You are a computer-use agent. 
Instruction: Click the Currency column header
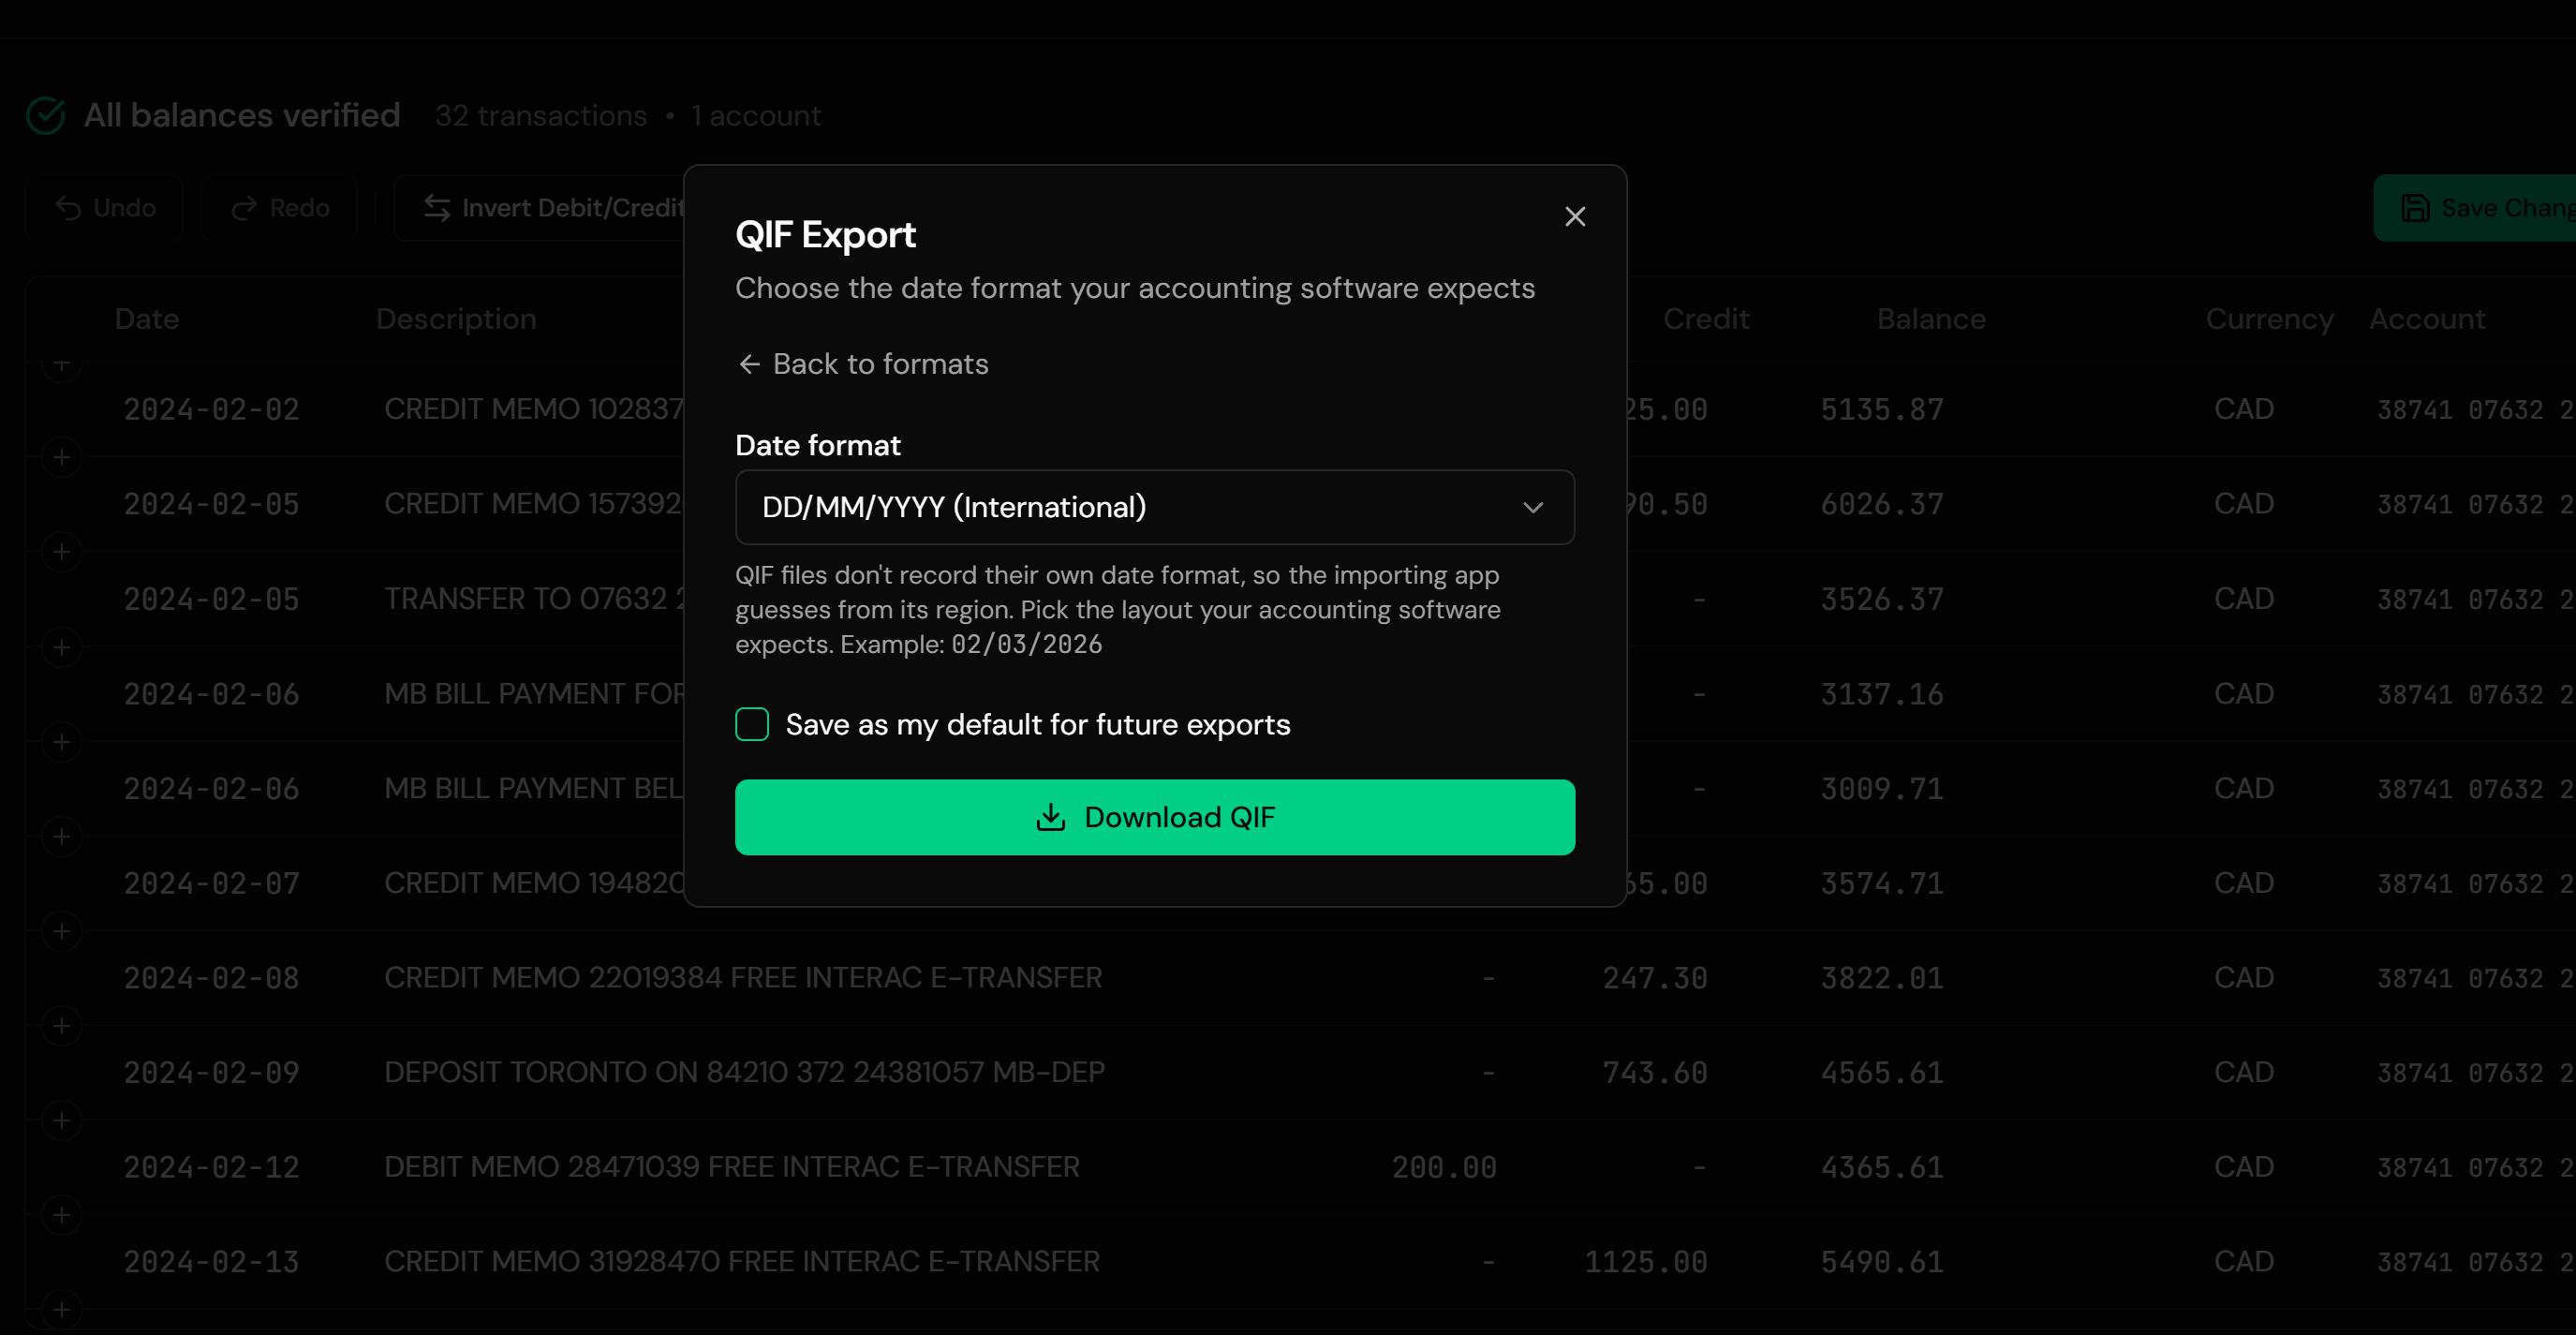coord(2269,319)
